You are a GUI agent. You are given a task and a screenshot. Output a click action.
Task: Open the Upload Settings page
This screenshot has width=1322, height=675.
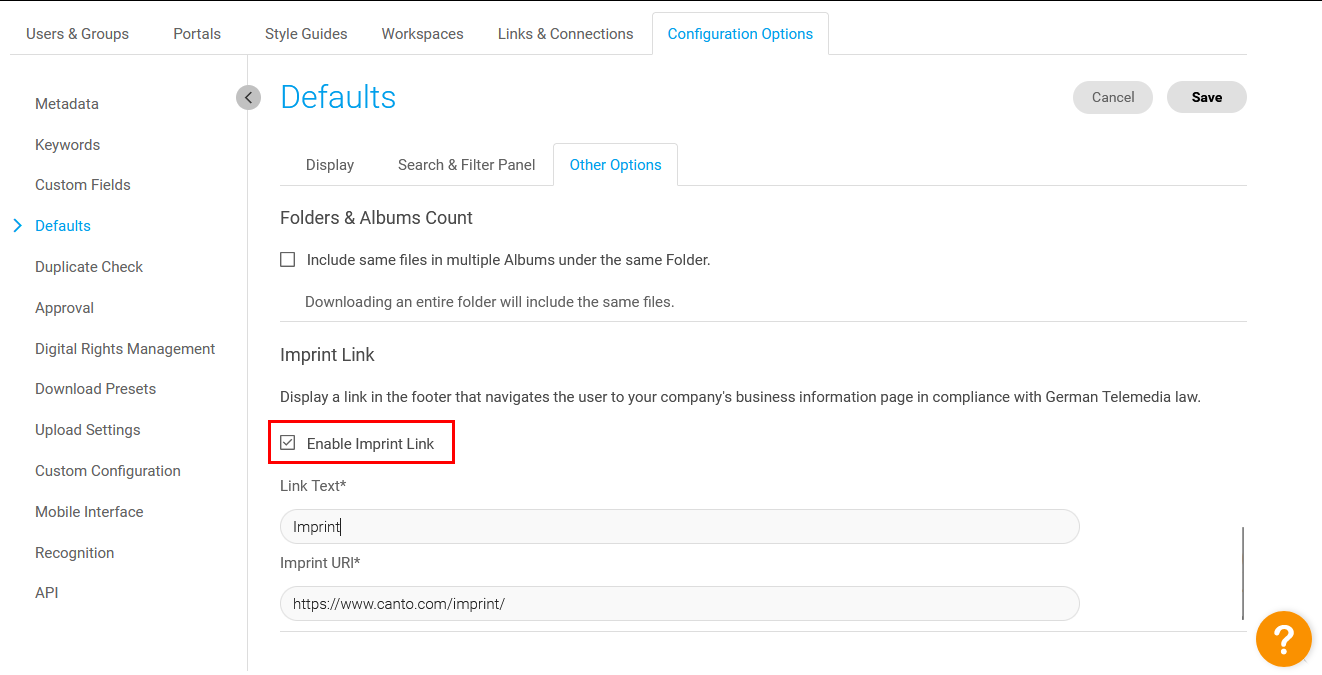87,429
